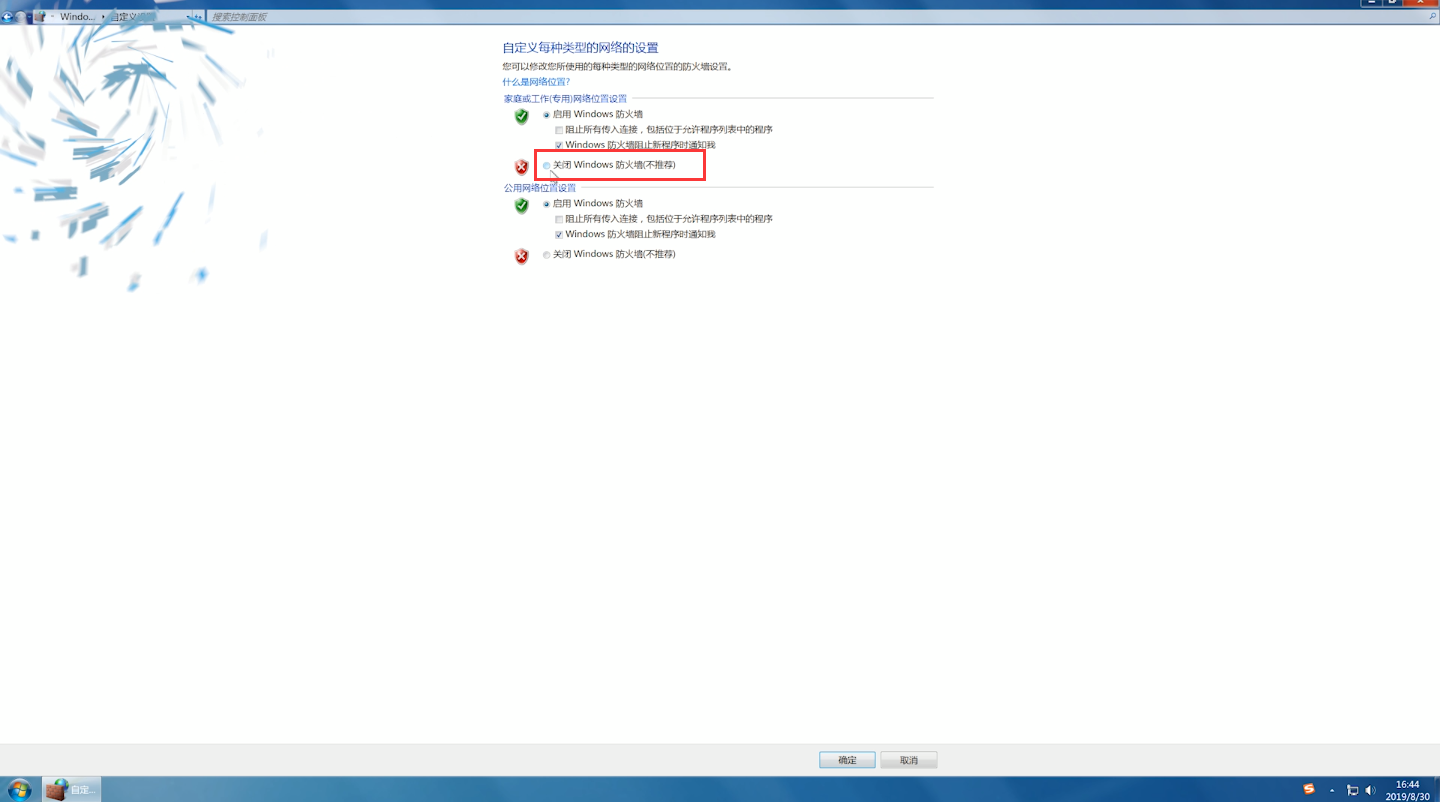Screen dimensions: 1440x802
Task: Click the firewall 自定... taskbar button
Action: pyautogui.click(x=71, y=789)
